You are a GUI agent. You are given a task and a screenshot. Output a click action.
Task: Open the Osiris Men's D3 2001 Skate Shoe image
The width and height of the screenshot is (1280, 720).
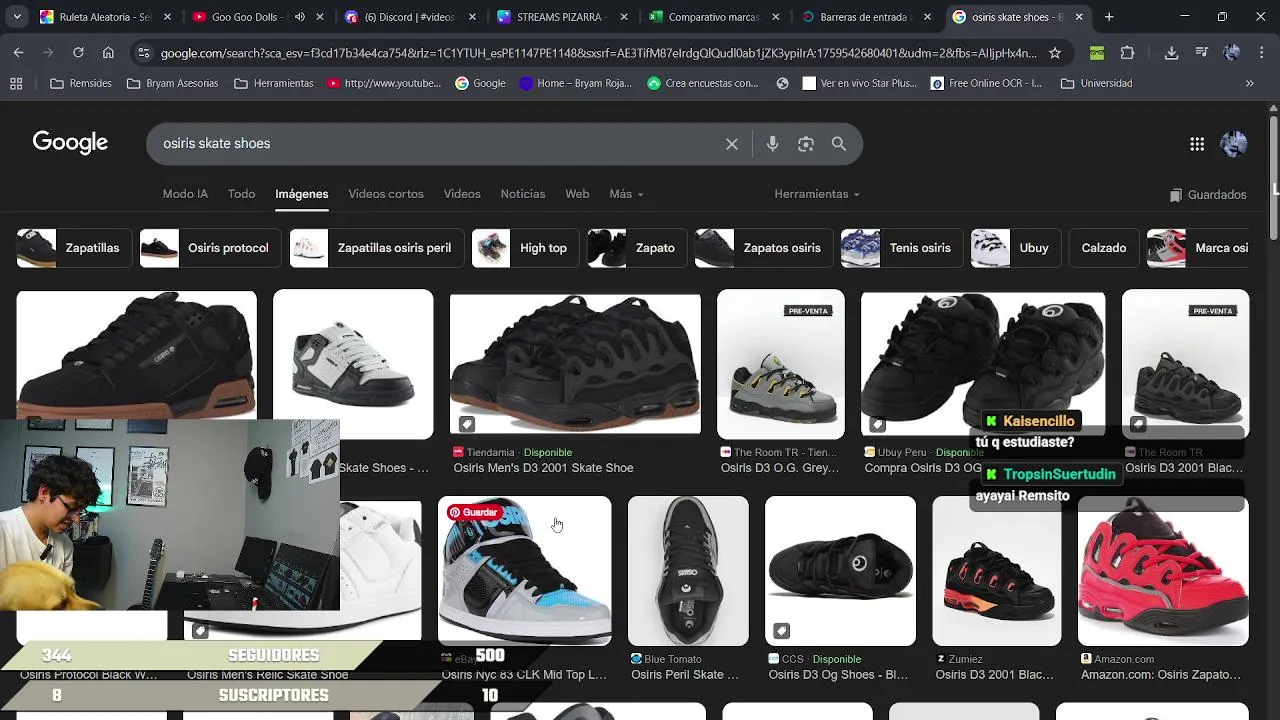[575, 364]
